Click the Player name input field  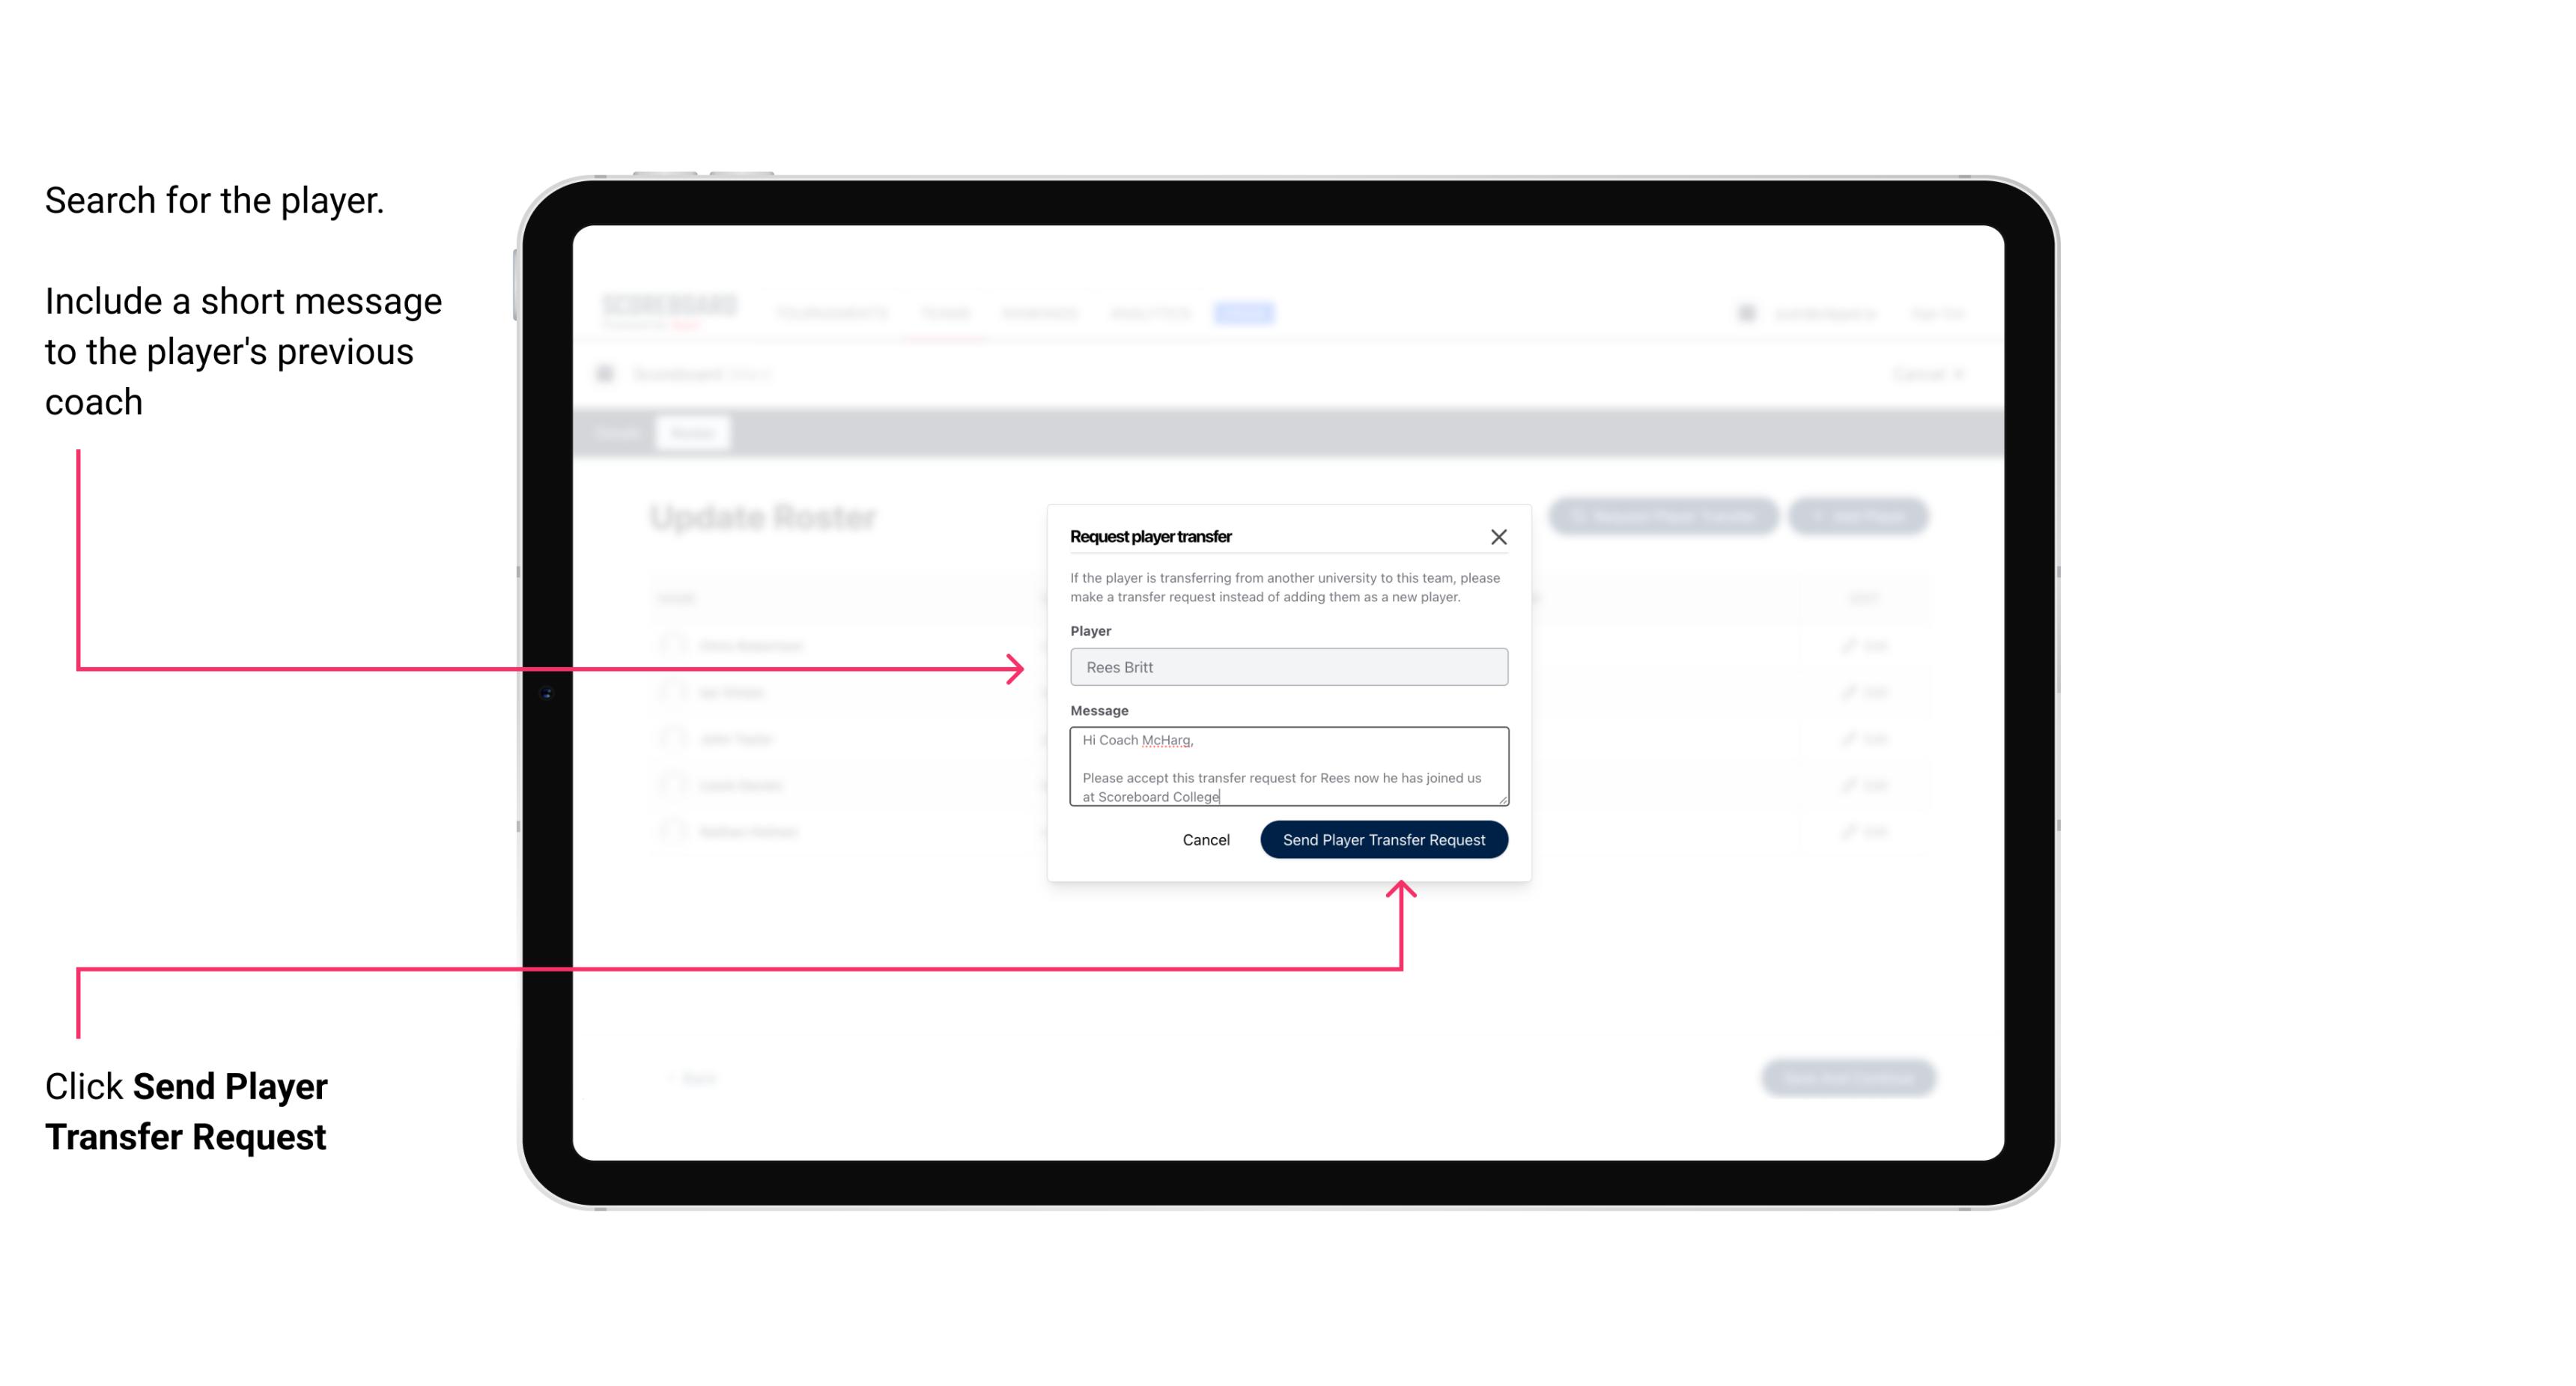(x=1286, y=667)
